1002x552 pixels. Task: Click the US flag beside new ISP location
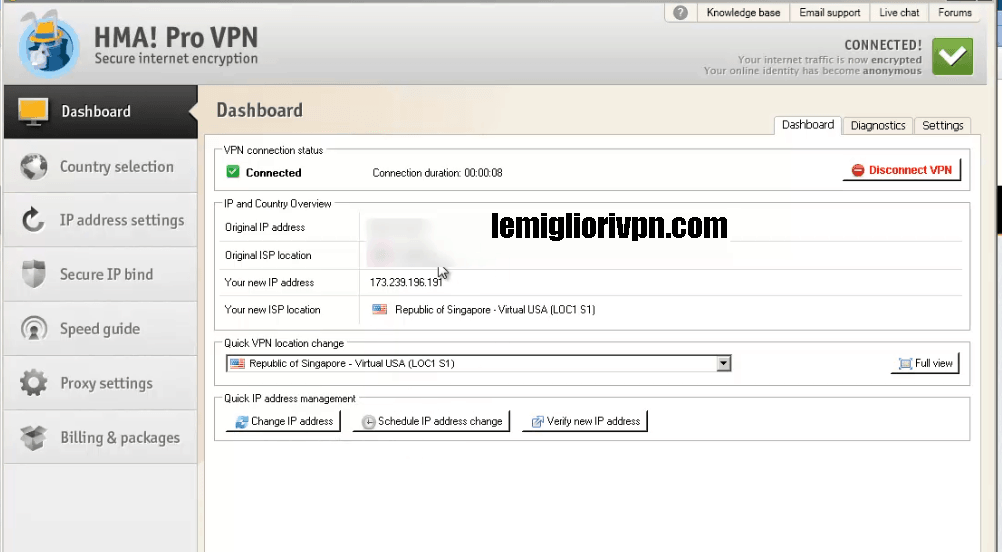click(380, 309)
